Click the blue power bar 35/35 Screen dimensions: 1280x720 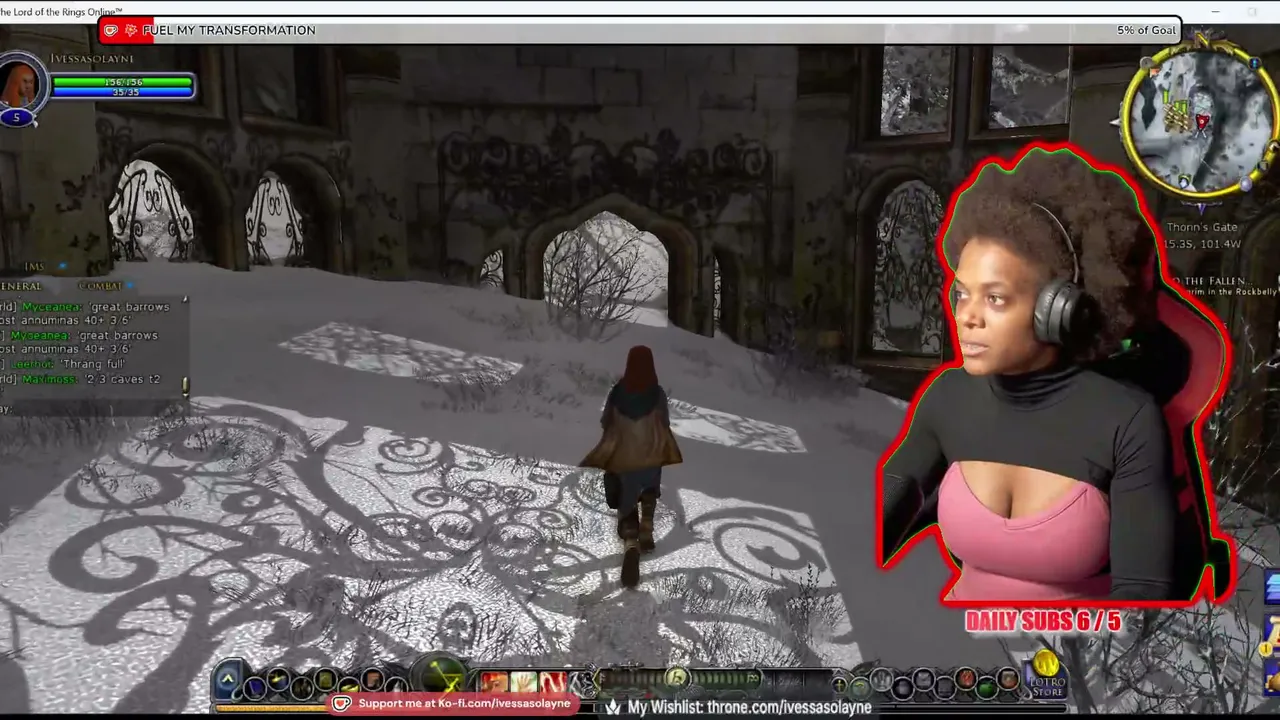[122, 93]
